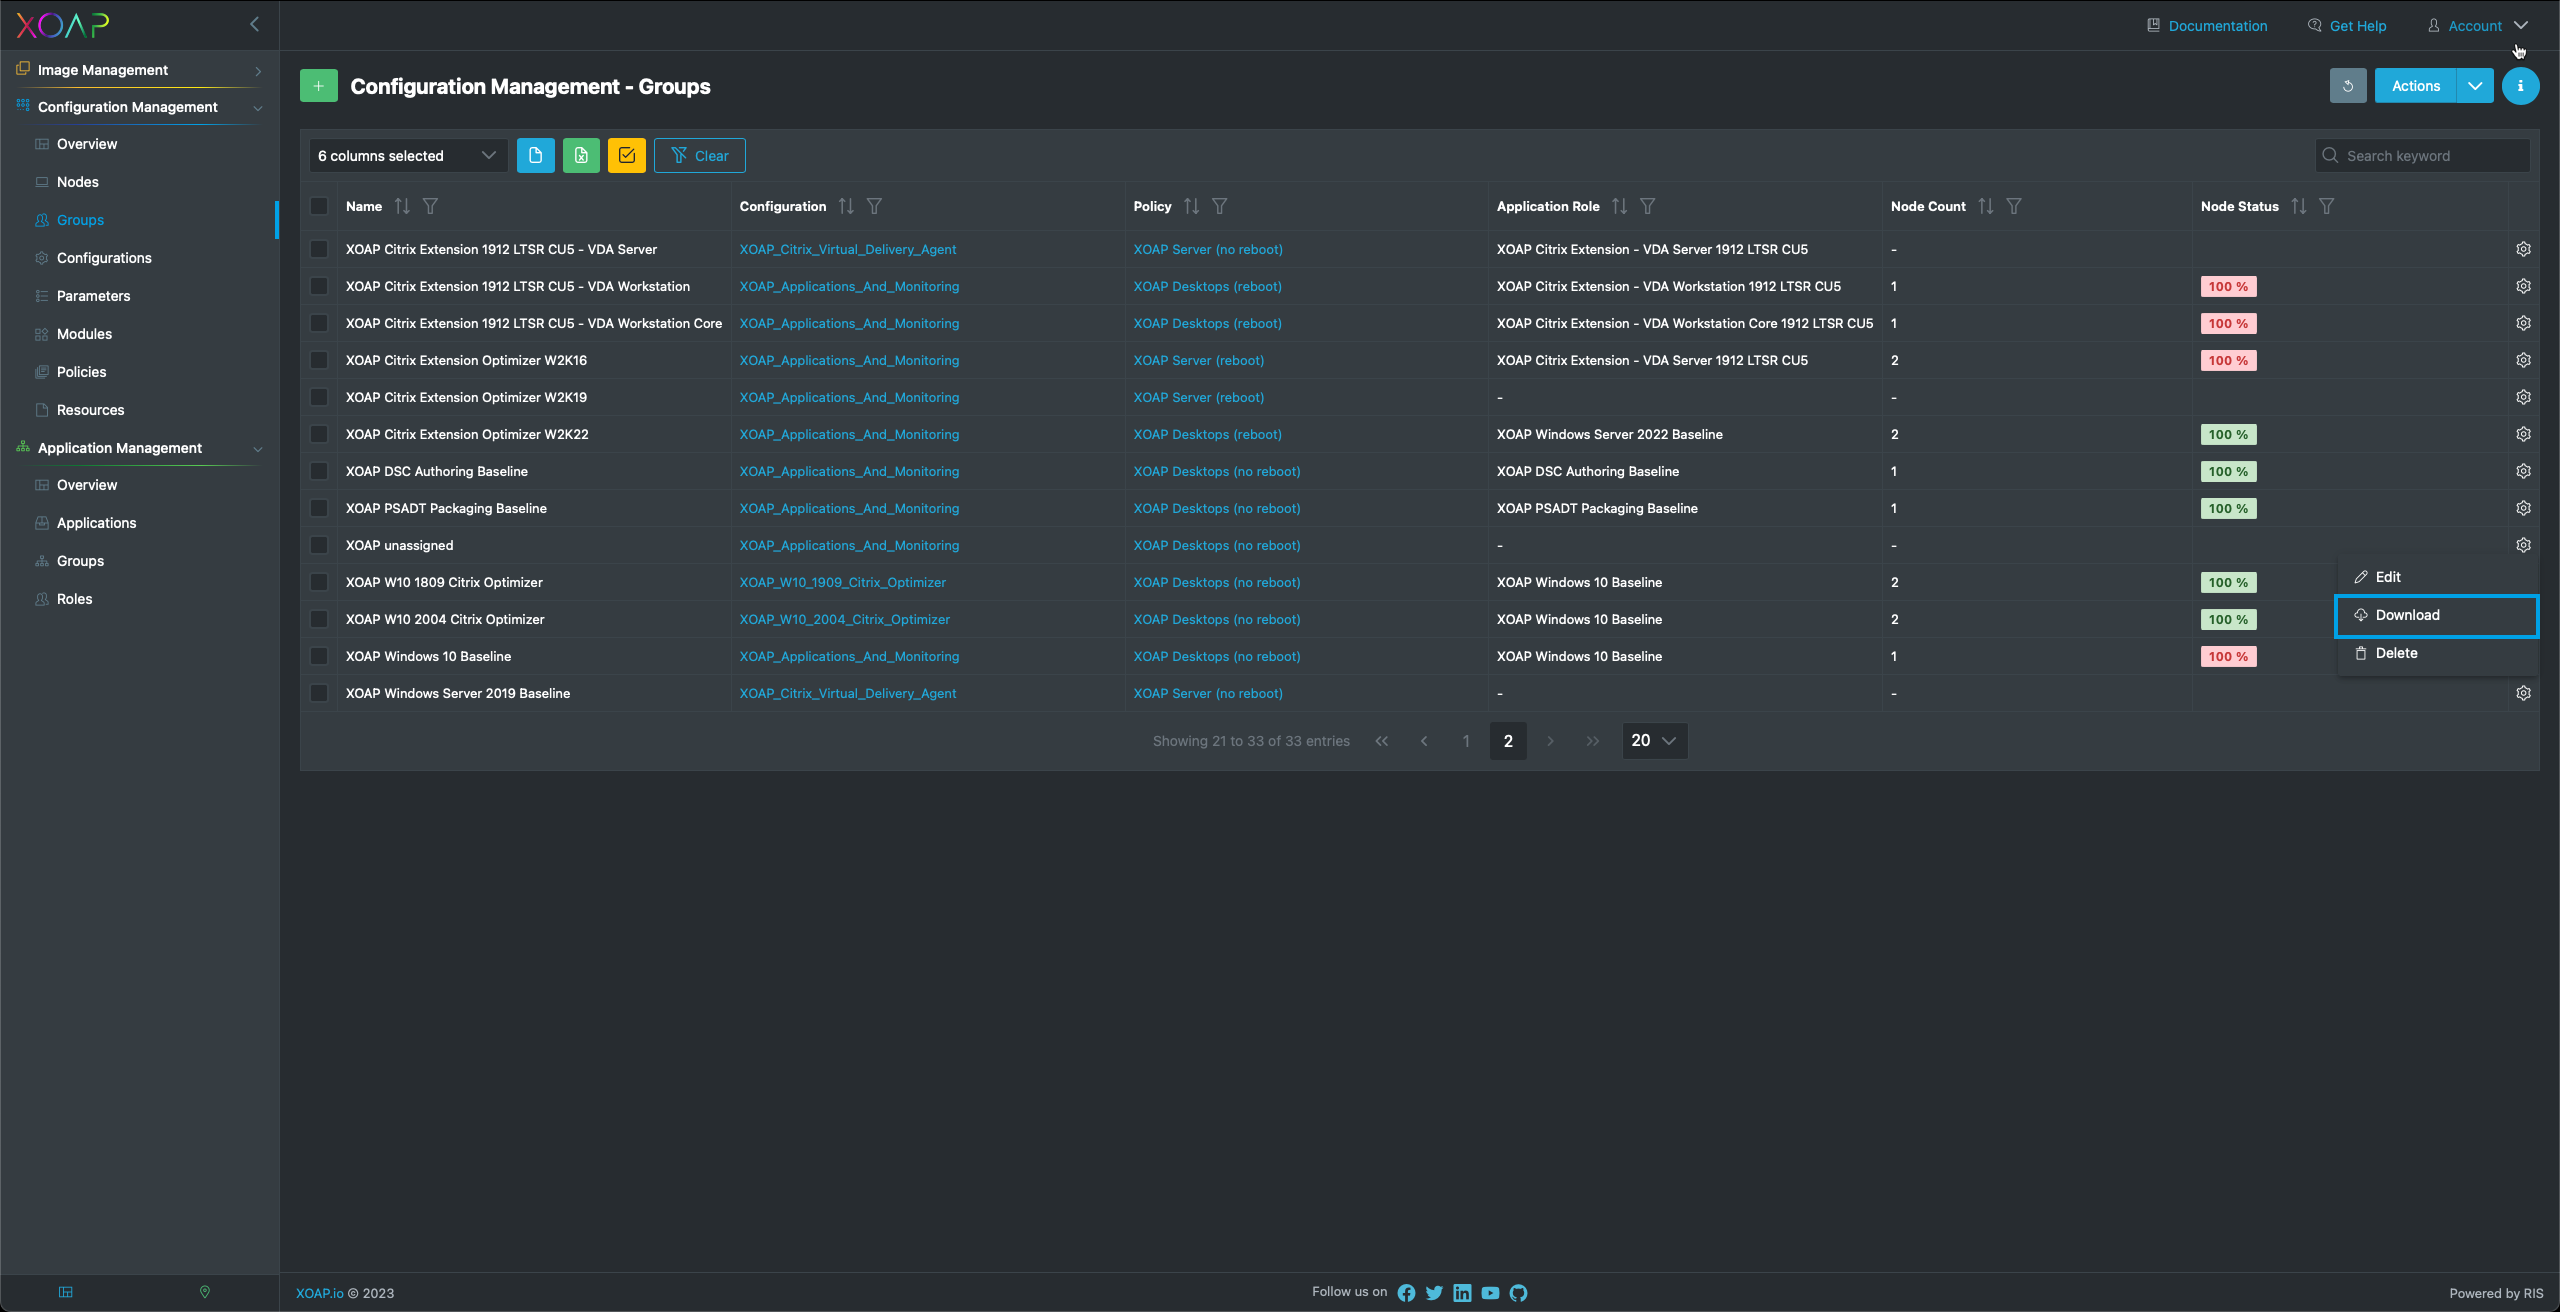Open the Get Help link
Image resolution: width=2560 pixels, height=1312 pixels.
pos(2347,26)
